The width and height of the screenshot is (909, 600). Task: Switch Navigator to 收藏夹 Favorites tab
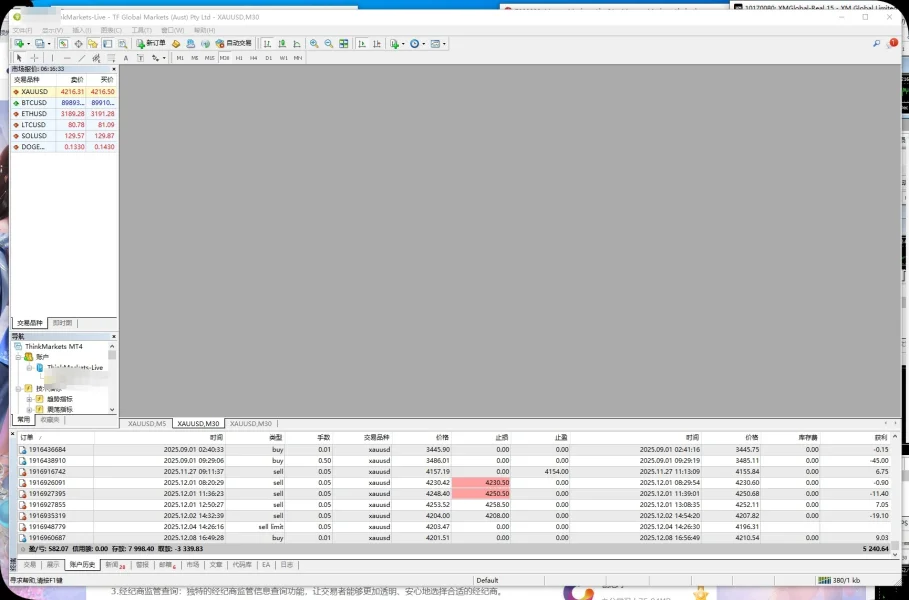pos(50,420)
